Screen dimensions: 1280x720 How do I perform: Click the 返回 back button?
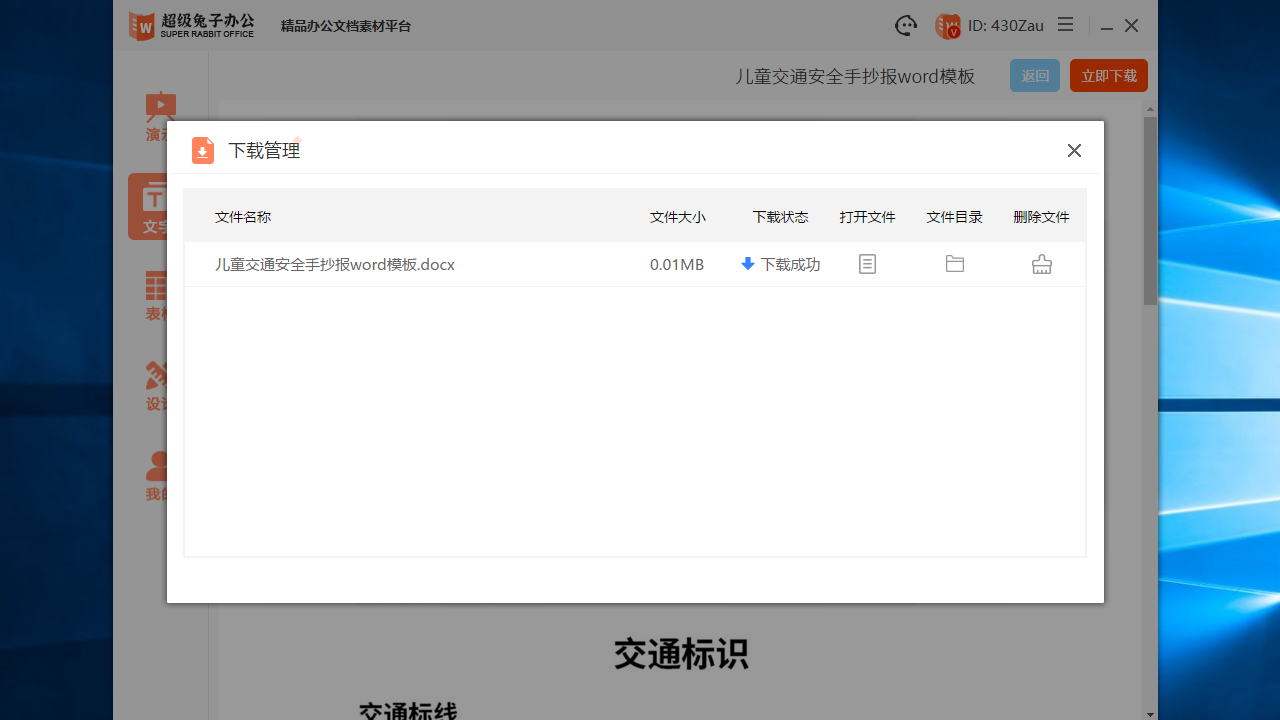[1034, 75]
